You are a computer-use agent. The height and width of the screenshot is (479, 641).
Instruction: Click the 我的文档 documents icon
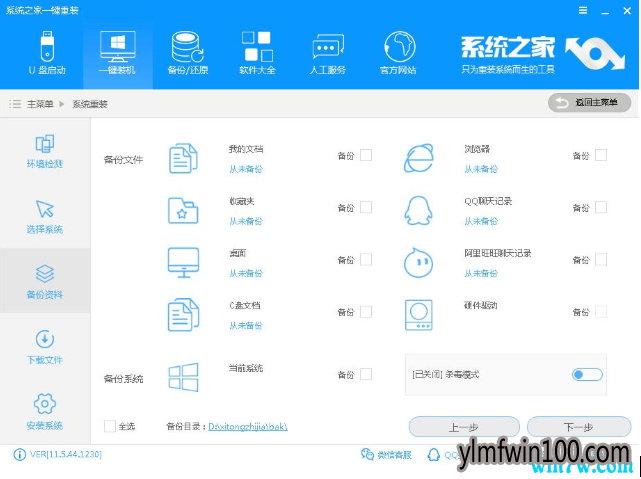(x=183, y=158)
